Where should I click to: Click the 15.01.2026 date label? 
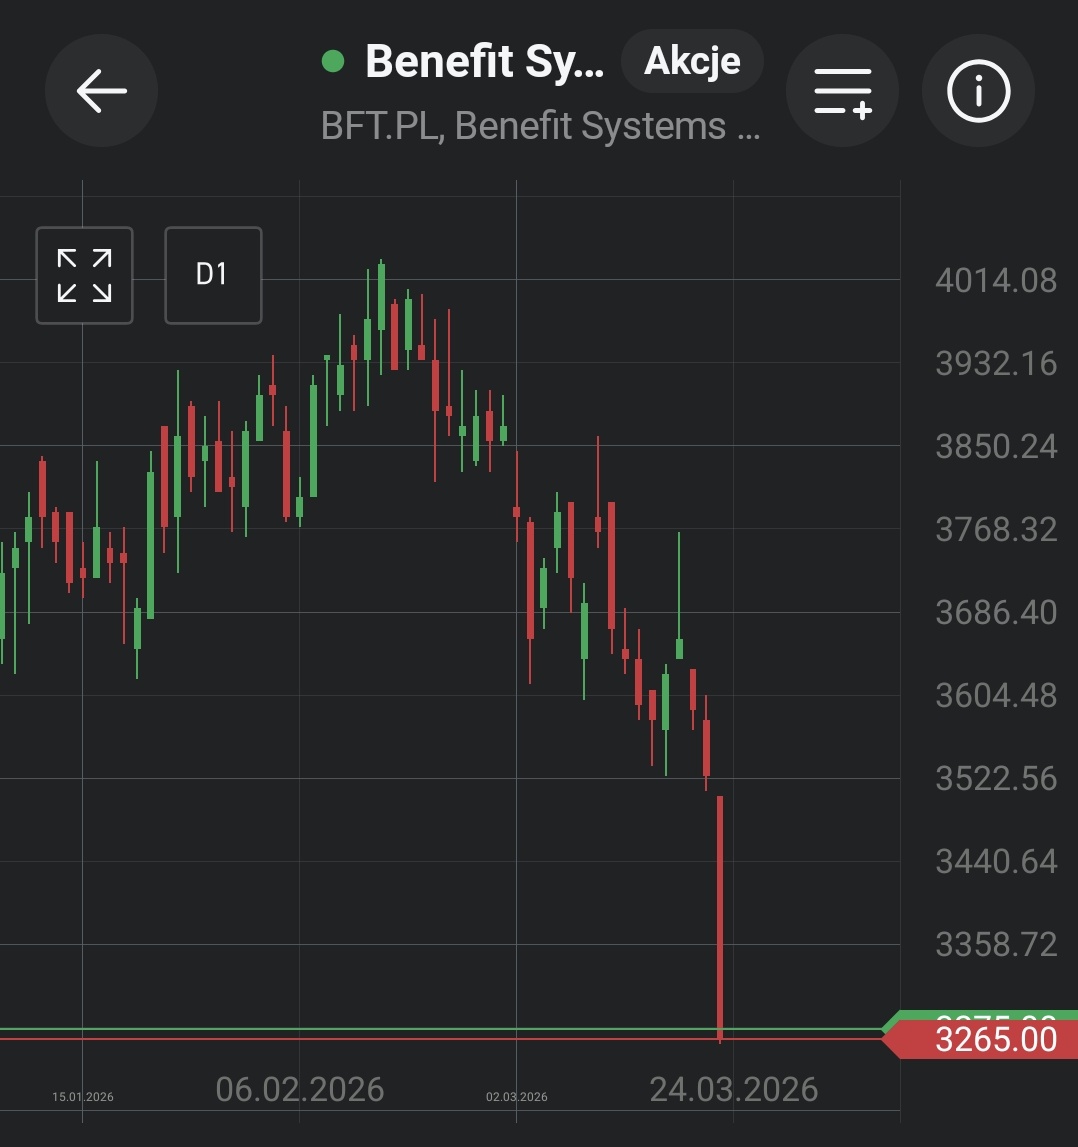[x=83, y=1097]
